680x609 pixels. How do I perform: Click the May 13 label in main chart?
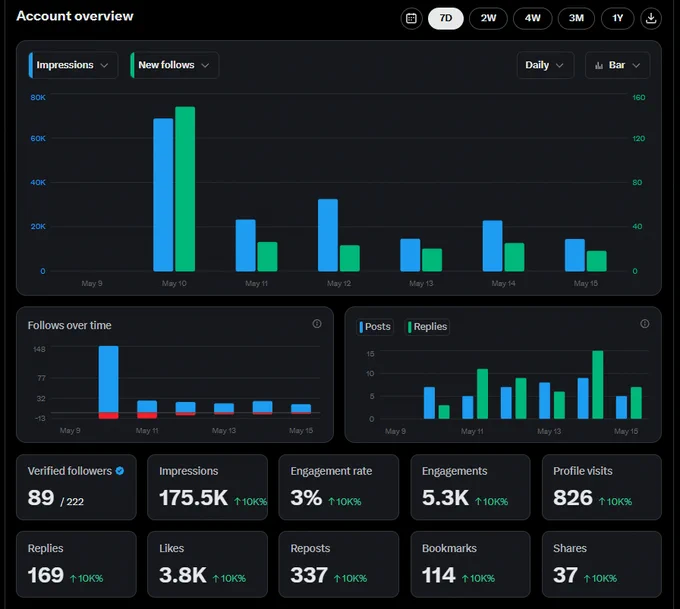click(x=421, y=283)
